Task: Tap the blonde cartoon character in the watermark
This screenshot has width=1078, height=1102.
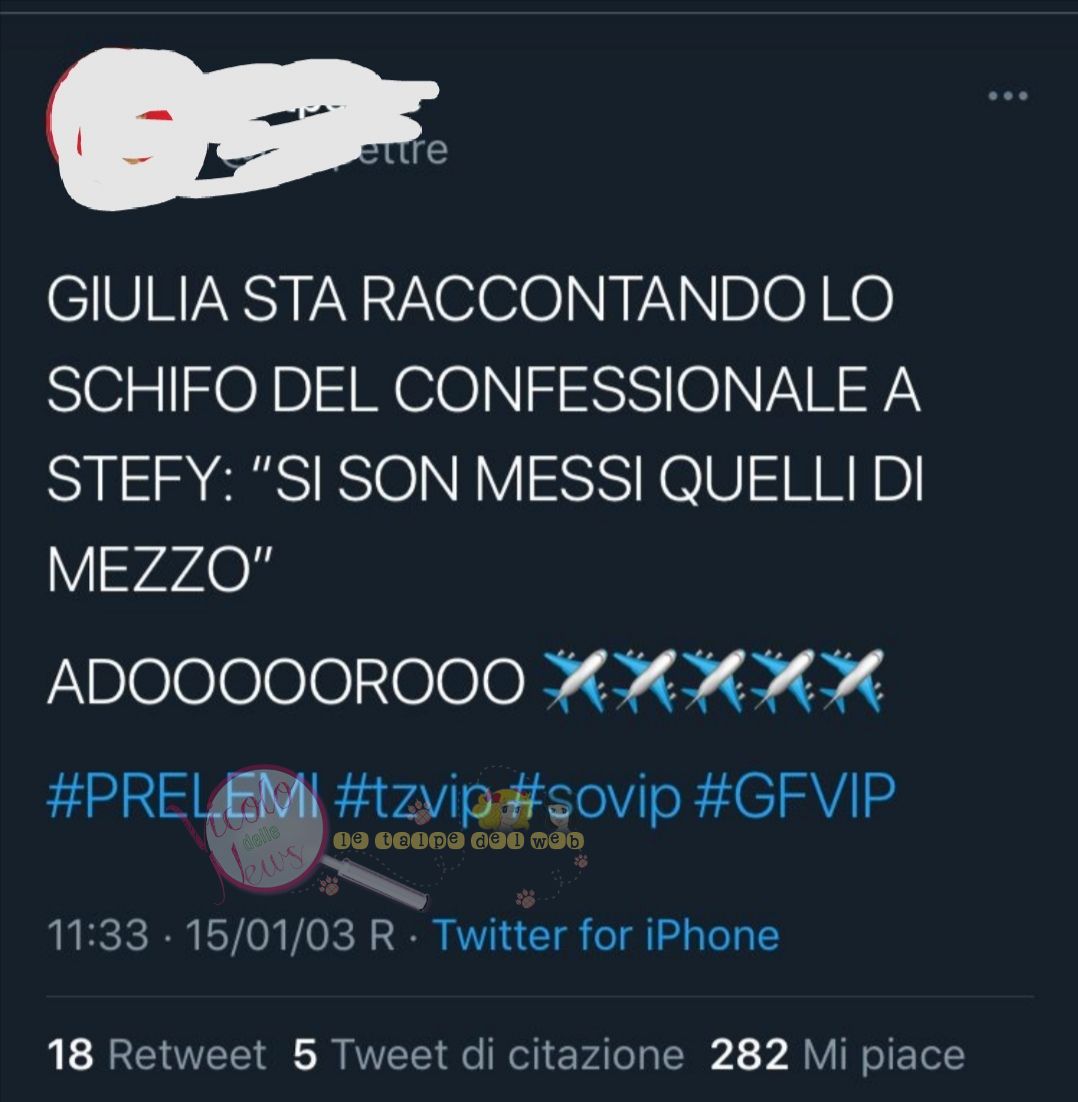Action: (x=502, y=806)
